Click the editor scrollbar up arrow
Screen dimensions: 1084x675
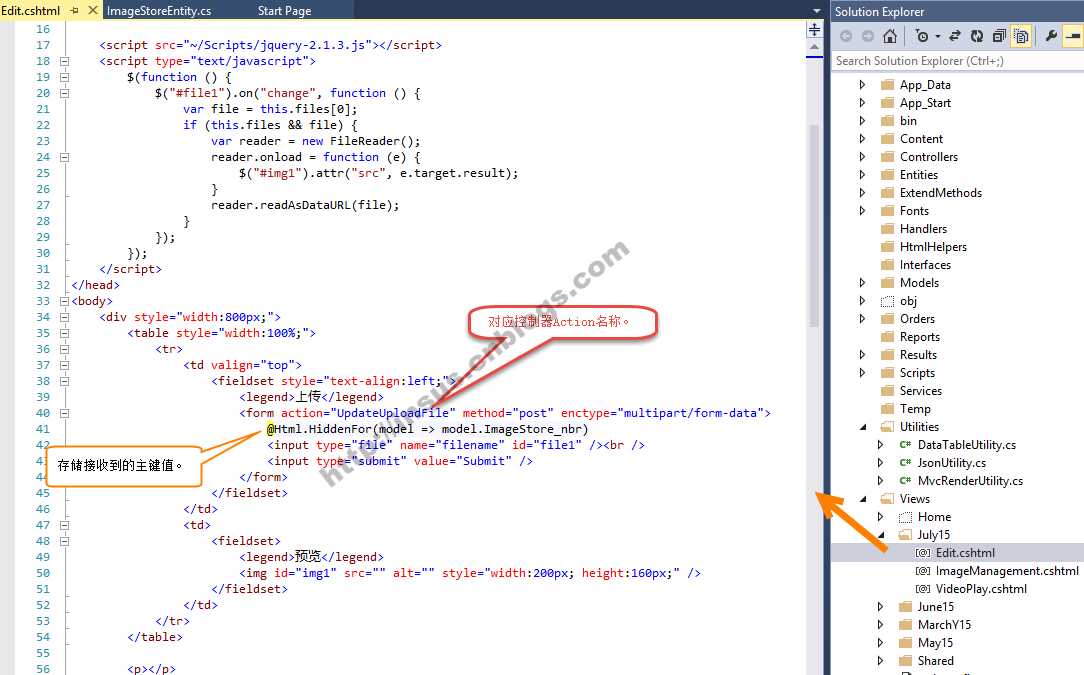pyautogui.click(x=814, y=47)
